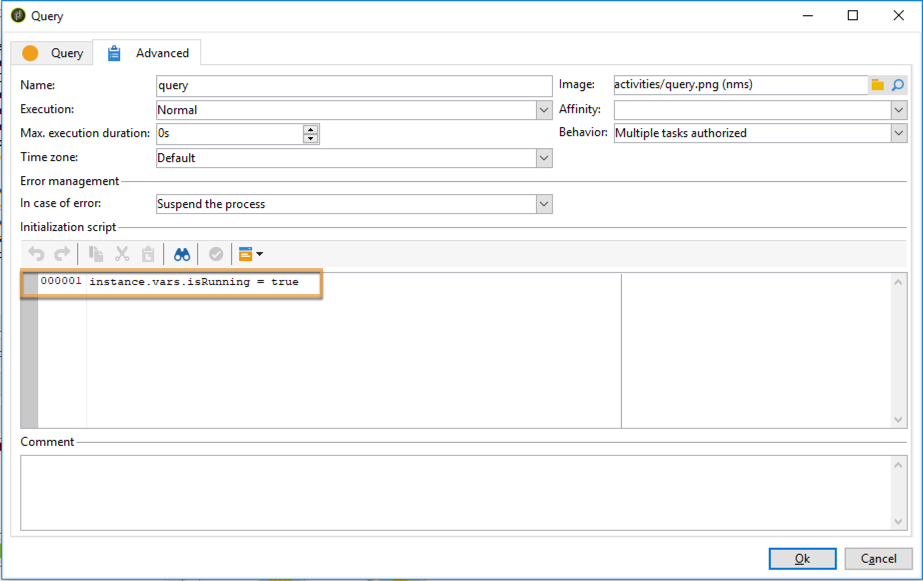Increase max execution duration value

(x=310, y=129)
